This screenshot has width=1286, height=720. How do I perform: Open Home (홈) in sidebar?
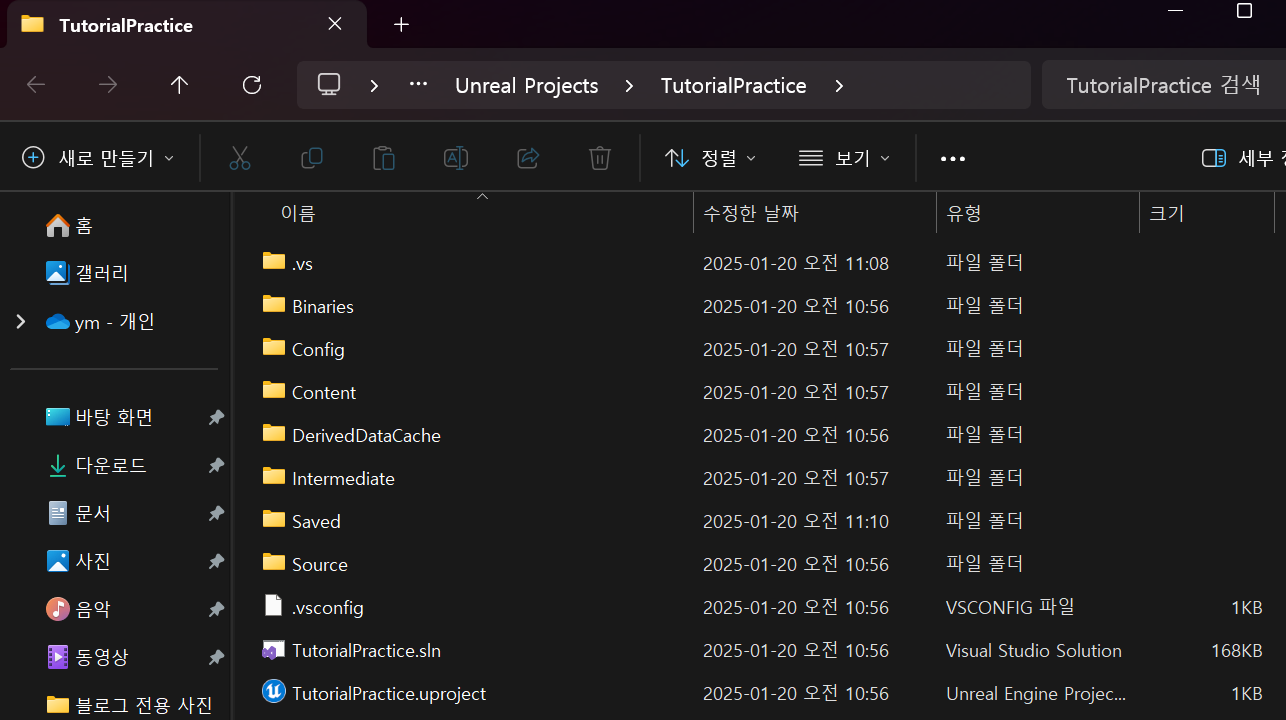(x=70, y=226)
